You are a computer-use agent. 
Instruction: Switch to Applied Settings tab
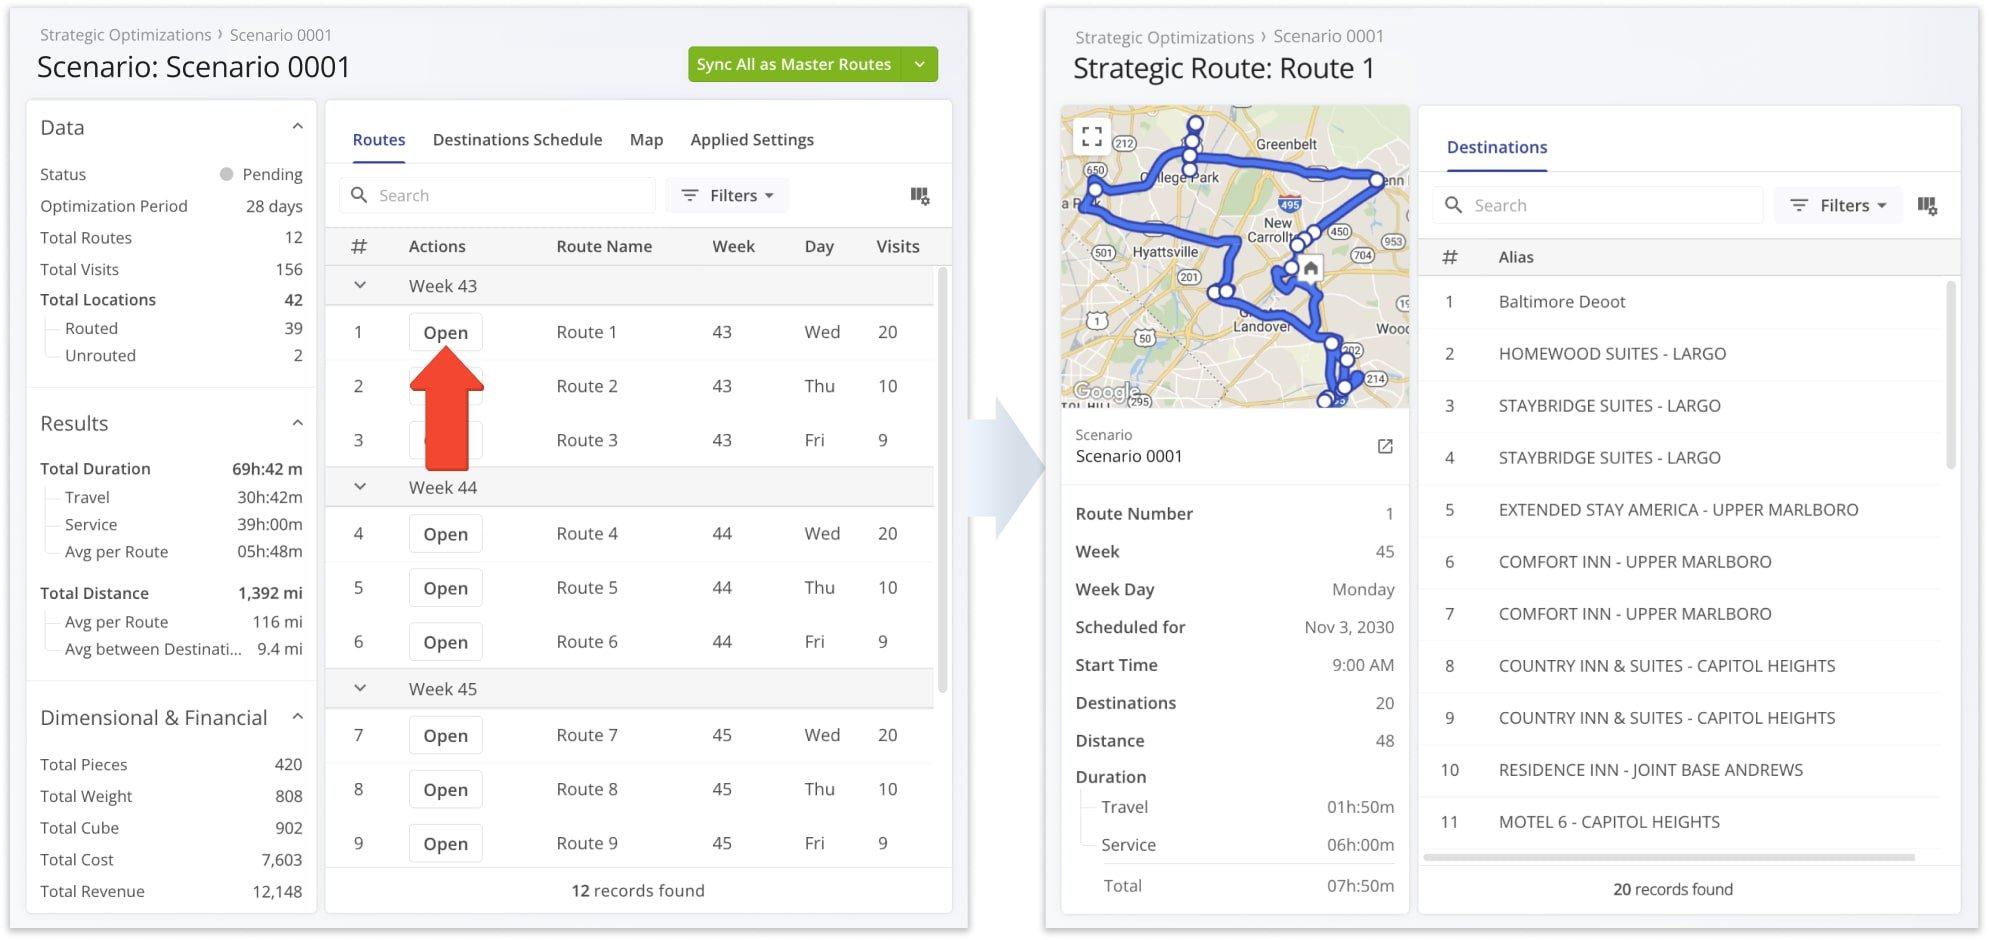(751, 140)
